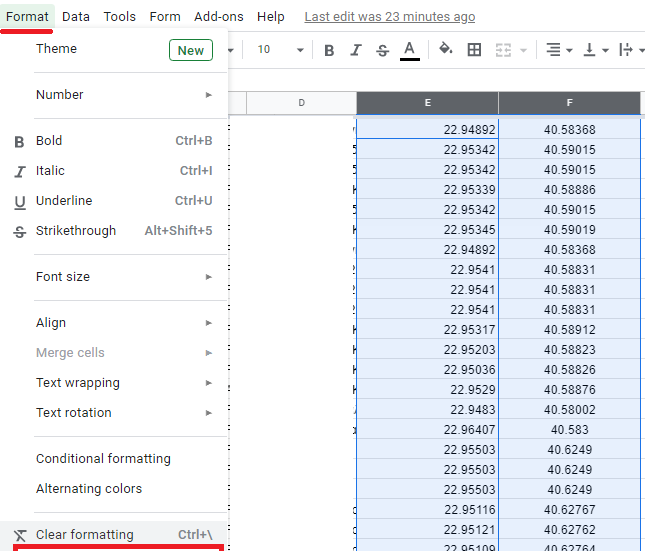Select cell with value 40.583
The height and width of the screenshot is (551, 645).
coord(569,430)
